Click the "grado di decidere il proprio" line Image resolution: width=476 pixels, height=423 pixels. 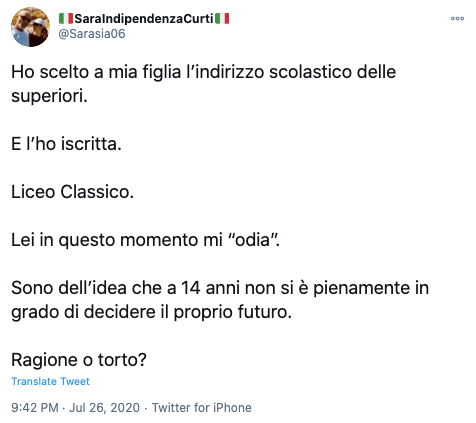pos(122,312)
